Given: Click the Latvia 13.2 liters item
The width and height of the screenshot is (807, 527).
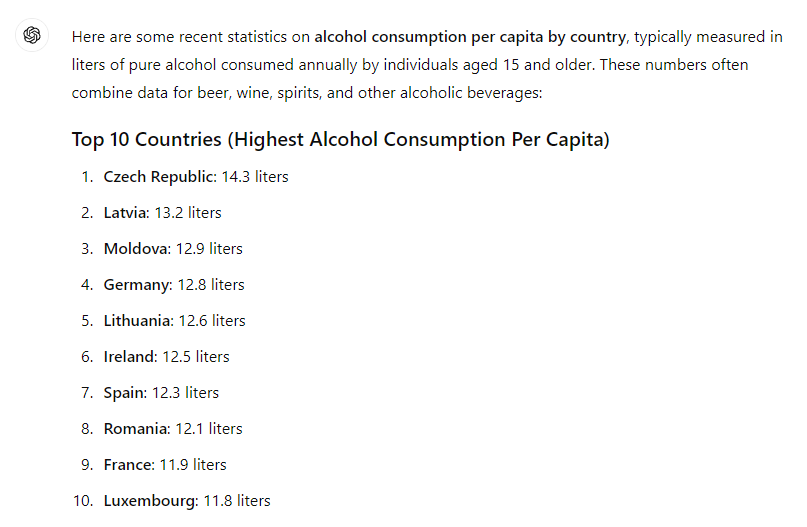Looking at the screenshot, I should click(x=162, y=213).
